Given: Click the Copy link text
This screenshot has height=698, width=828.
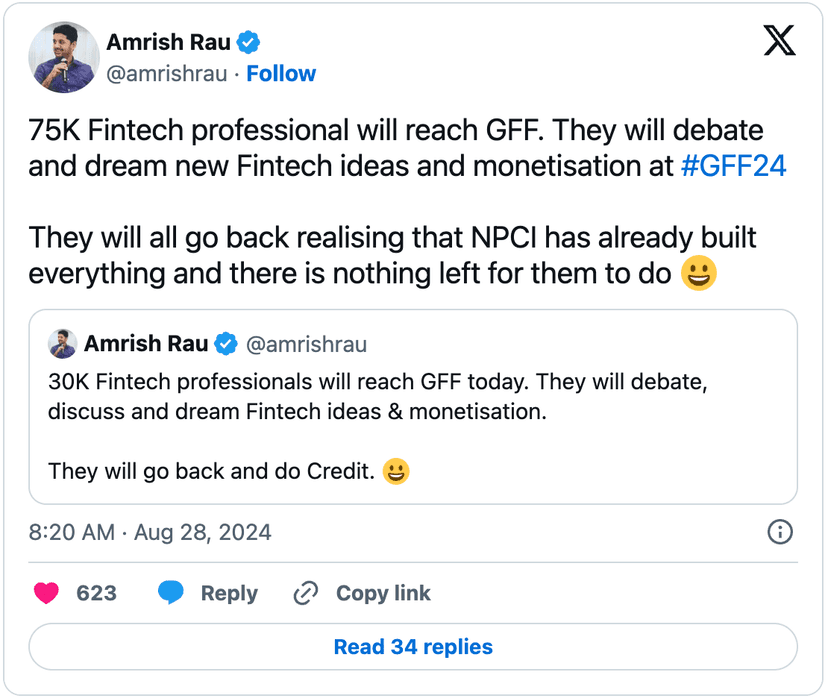Looking at the screenshot, I should tap(383, 593).
